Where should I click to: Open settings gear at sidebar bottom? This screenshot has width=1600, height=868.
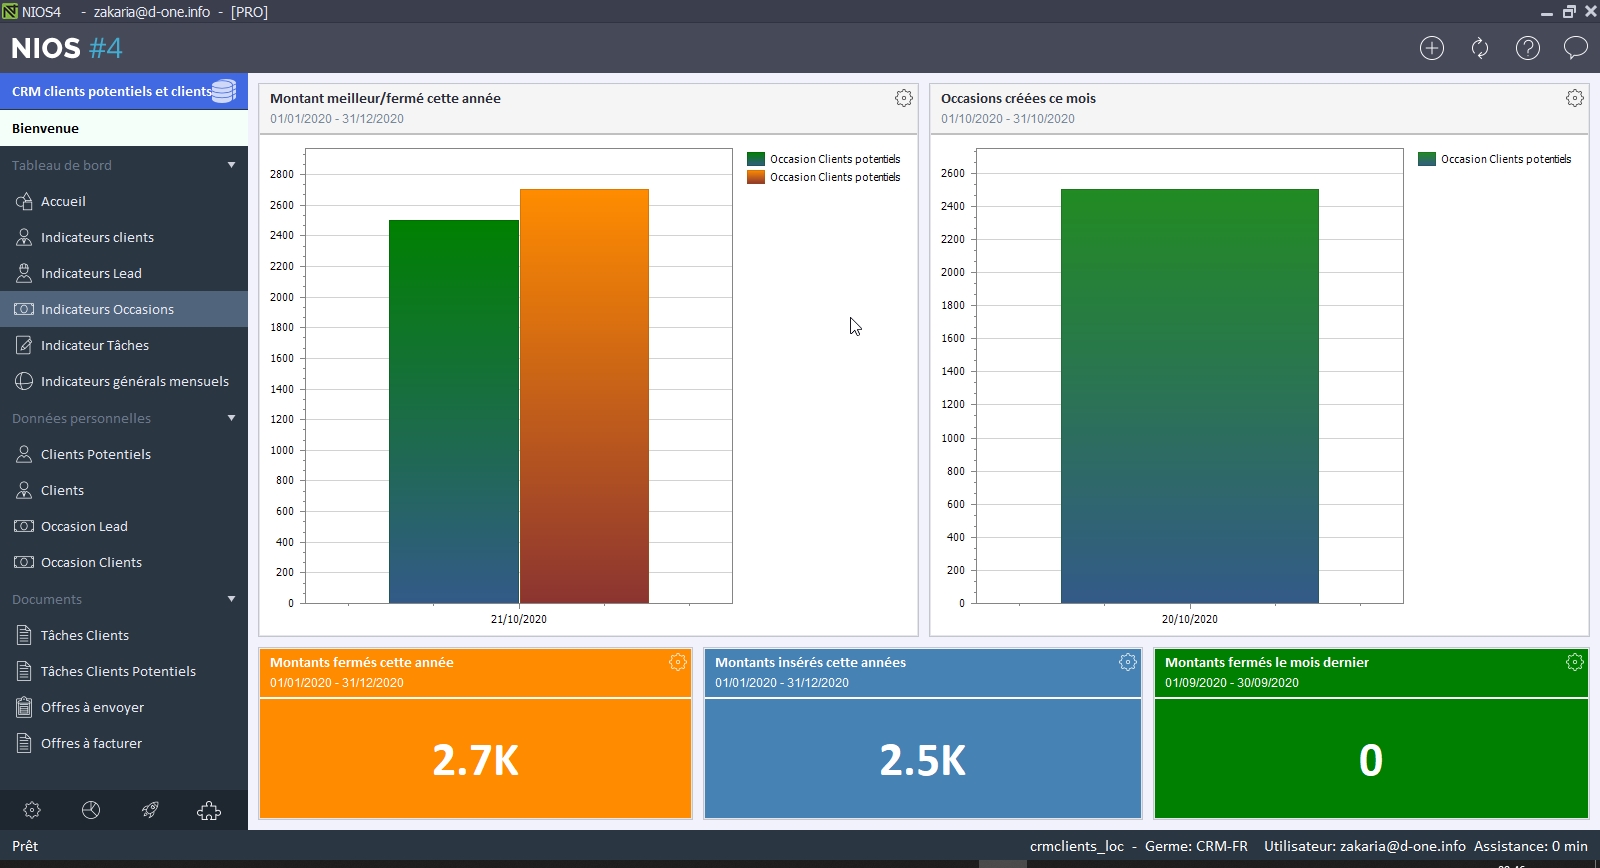(32, 810)
